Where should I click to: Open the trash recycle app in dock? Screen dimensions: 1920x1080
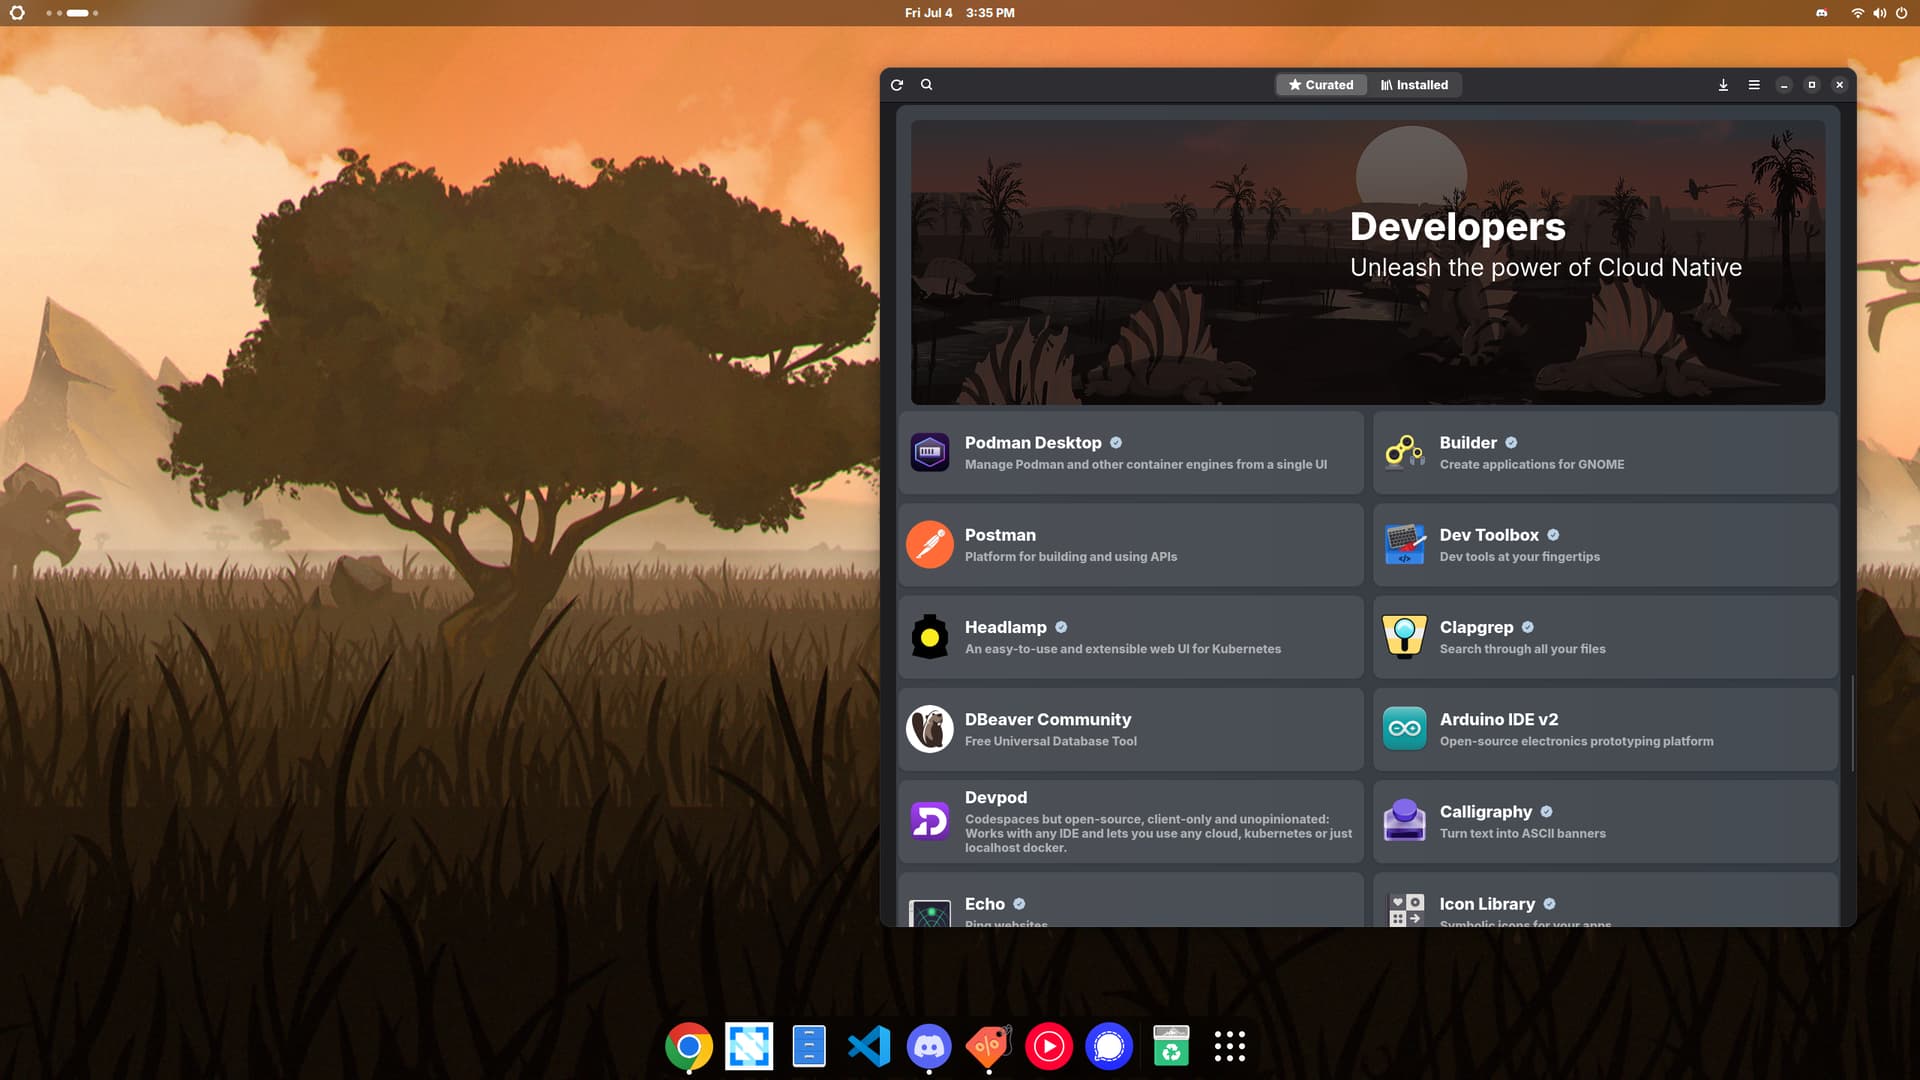pos(1170,1046)
